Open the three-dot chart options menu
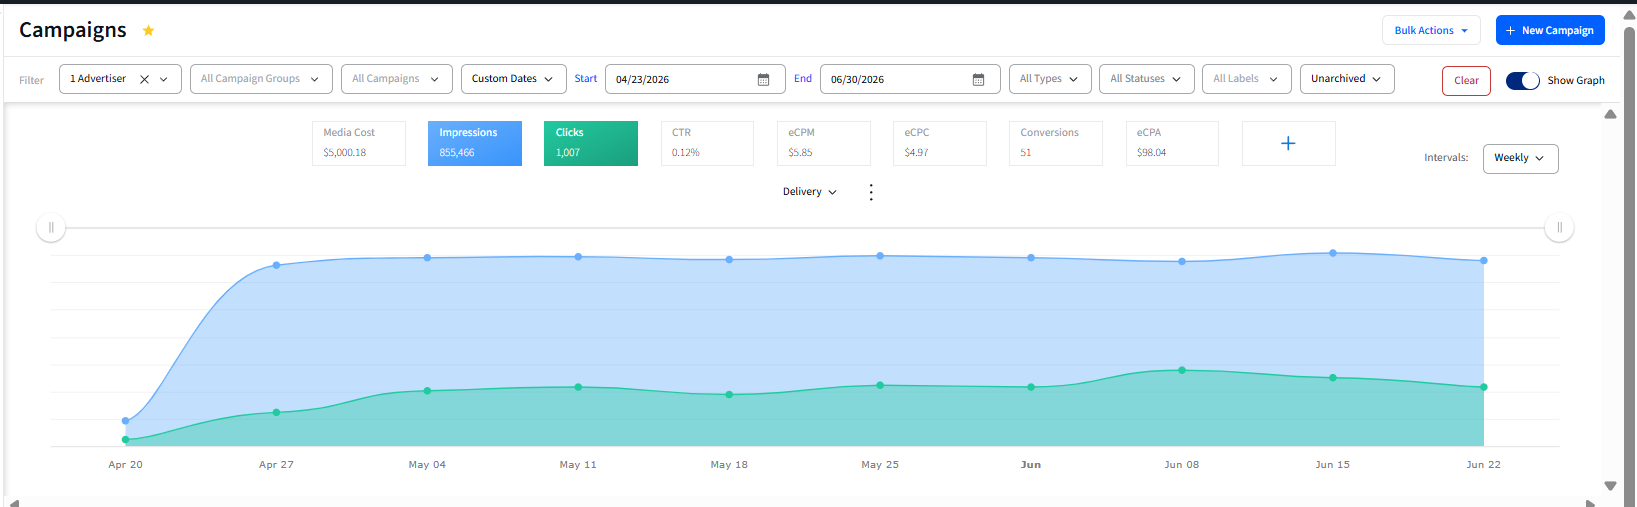1637x507 pixels. (x=871, y=192)
